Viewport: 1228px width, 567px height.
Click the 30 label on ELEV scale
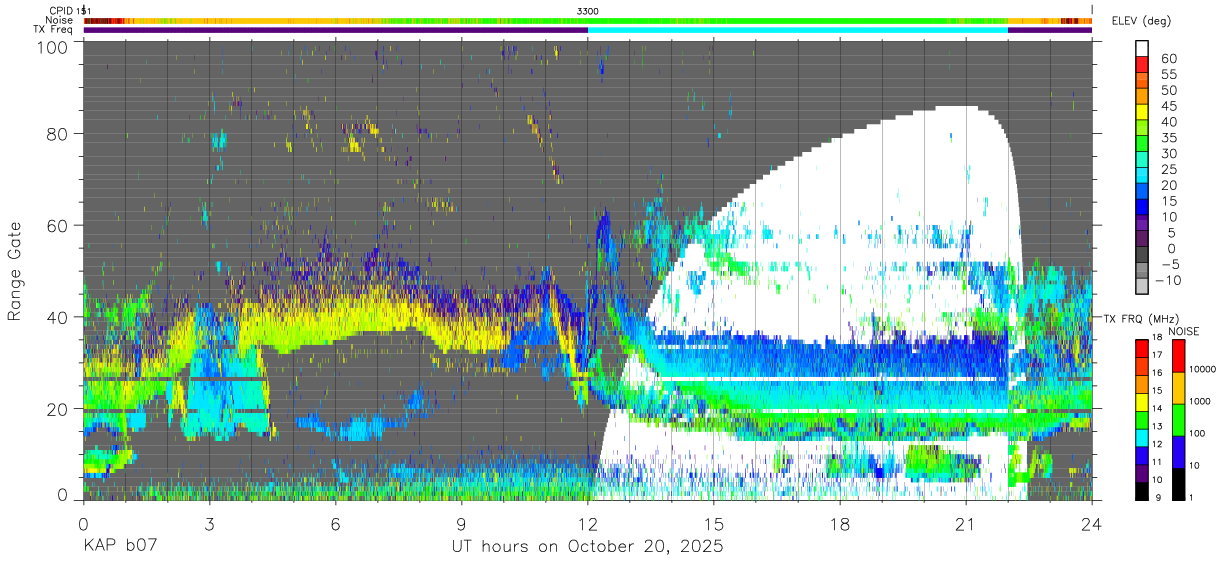[x=1169, y=153]
